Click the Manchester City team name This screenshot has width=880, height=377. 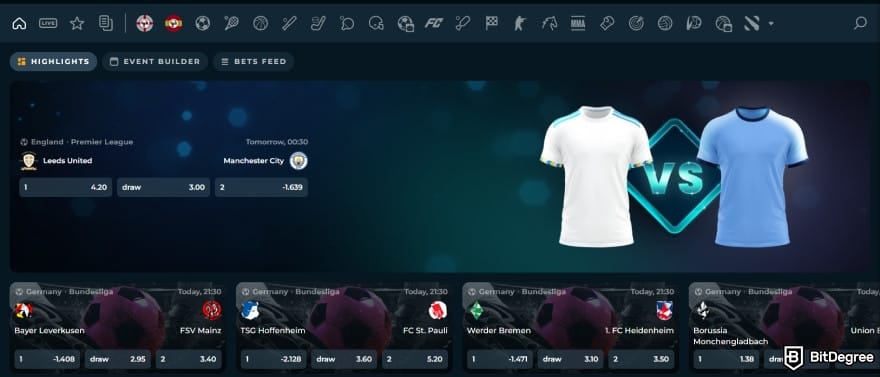click(x=254, y=160)
